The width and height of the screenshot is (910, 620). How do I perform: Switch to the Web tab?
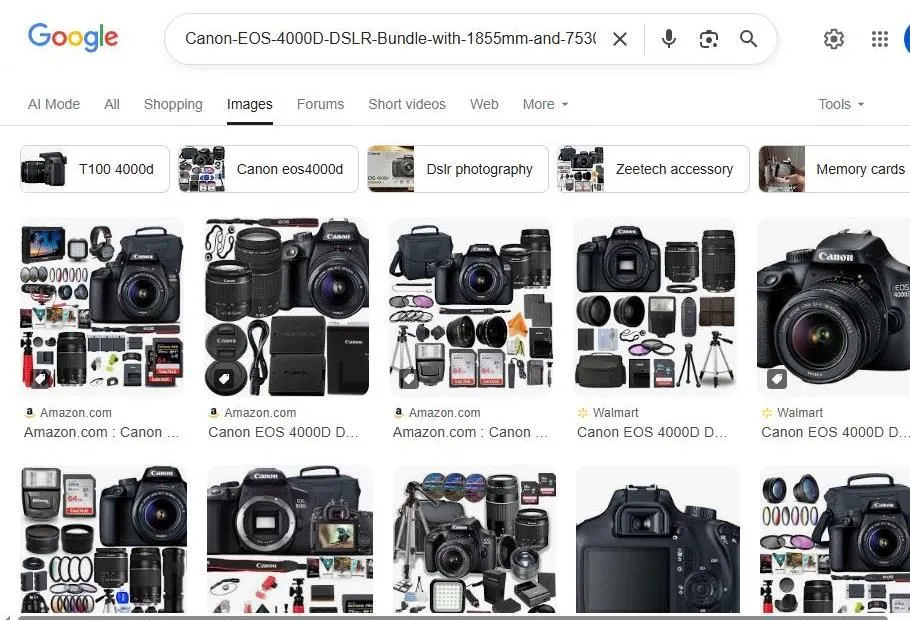click(x=484, y=104)
